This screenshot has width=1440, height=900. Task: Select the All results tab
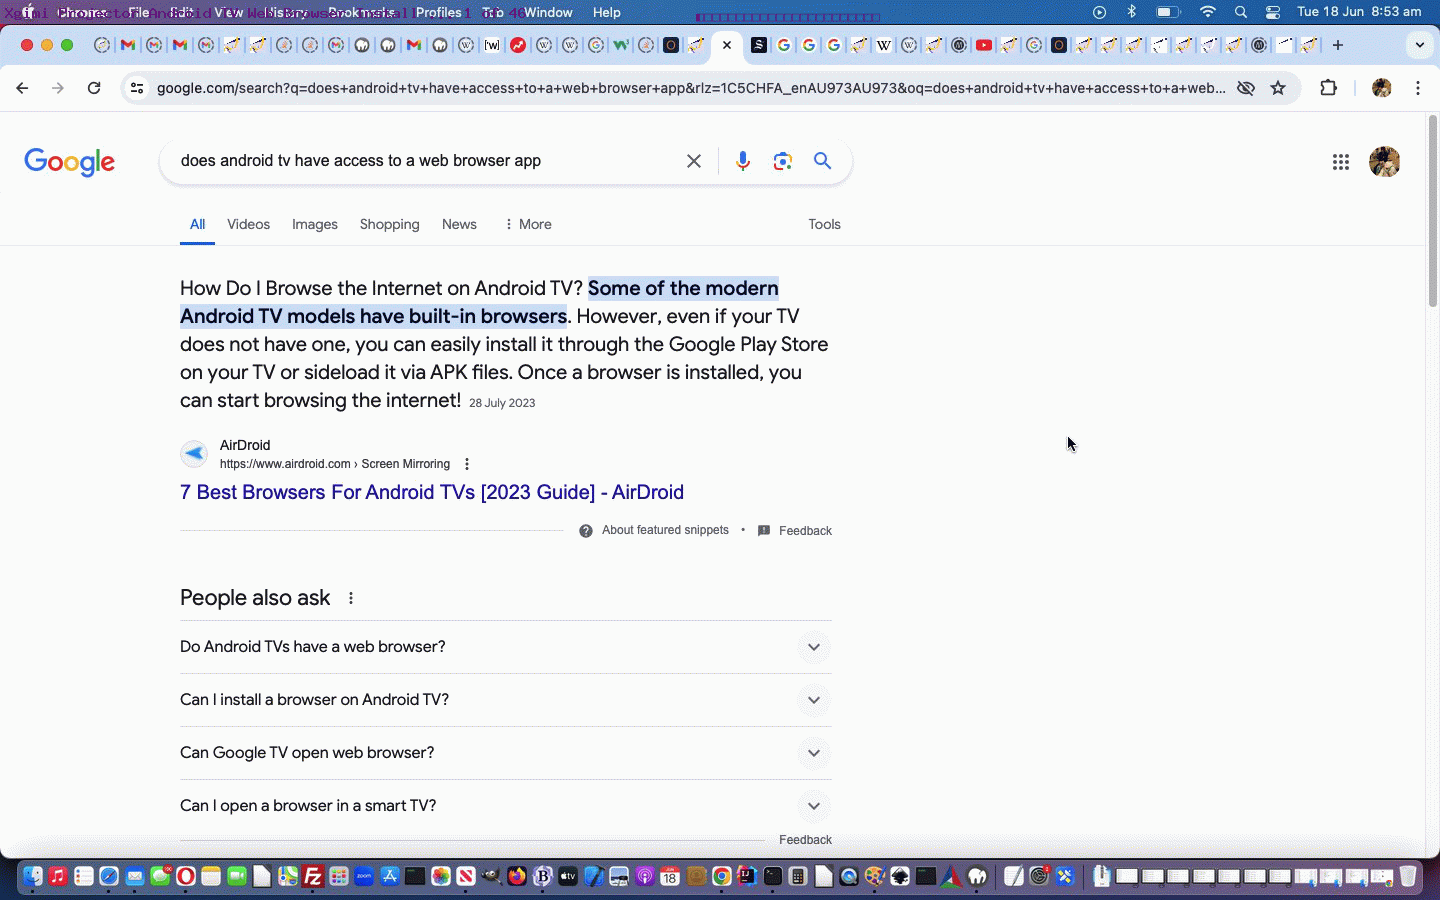[197, 224]
